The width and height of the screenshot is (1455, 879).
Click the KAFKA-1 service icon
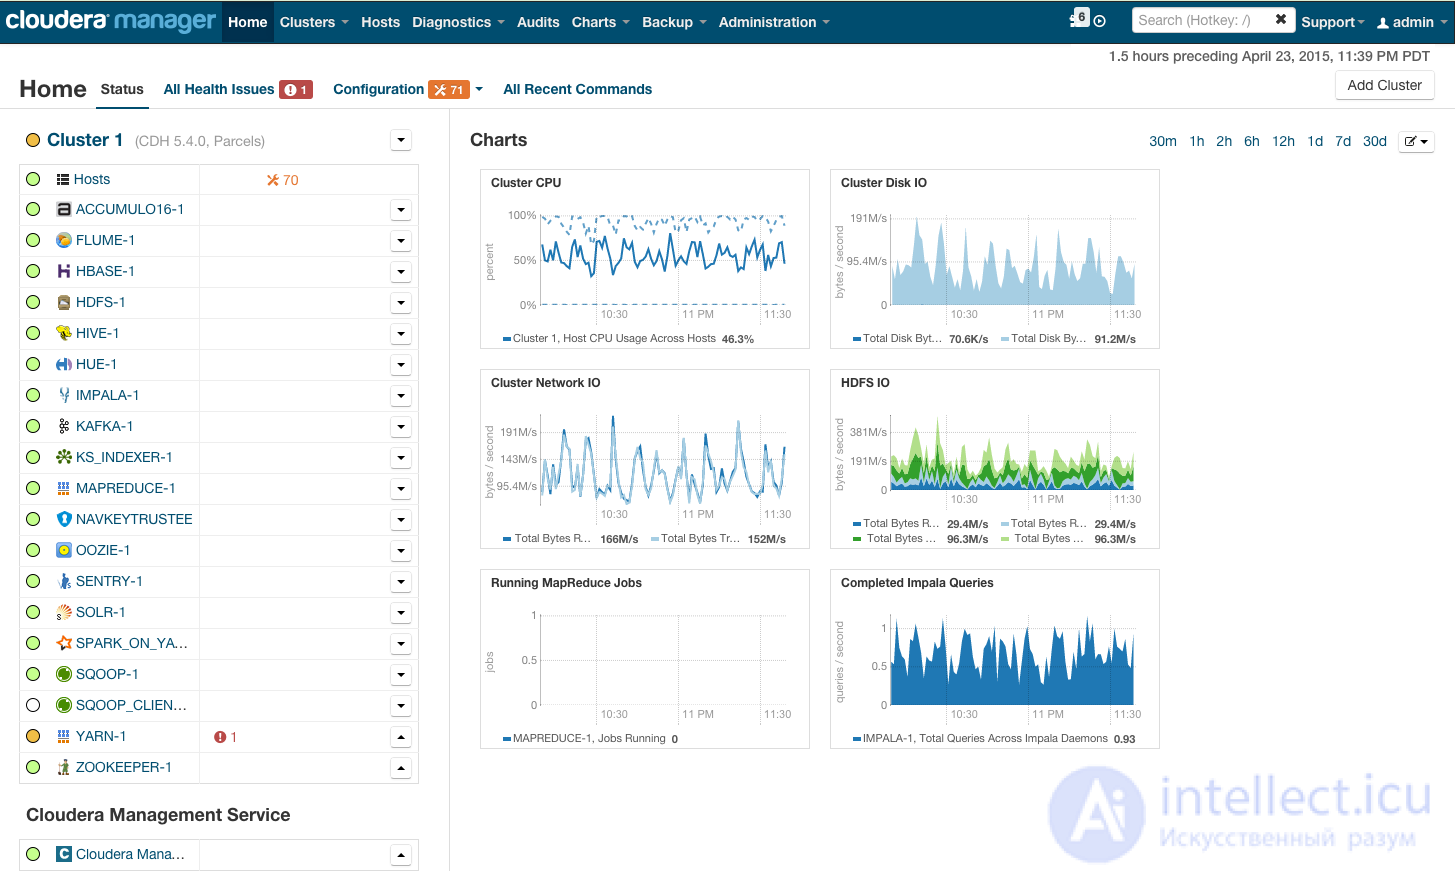[64, 427]
